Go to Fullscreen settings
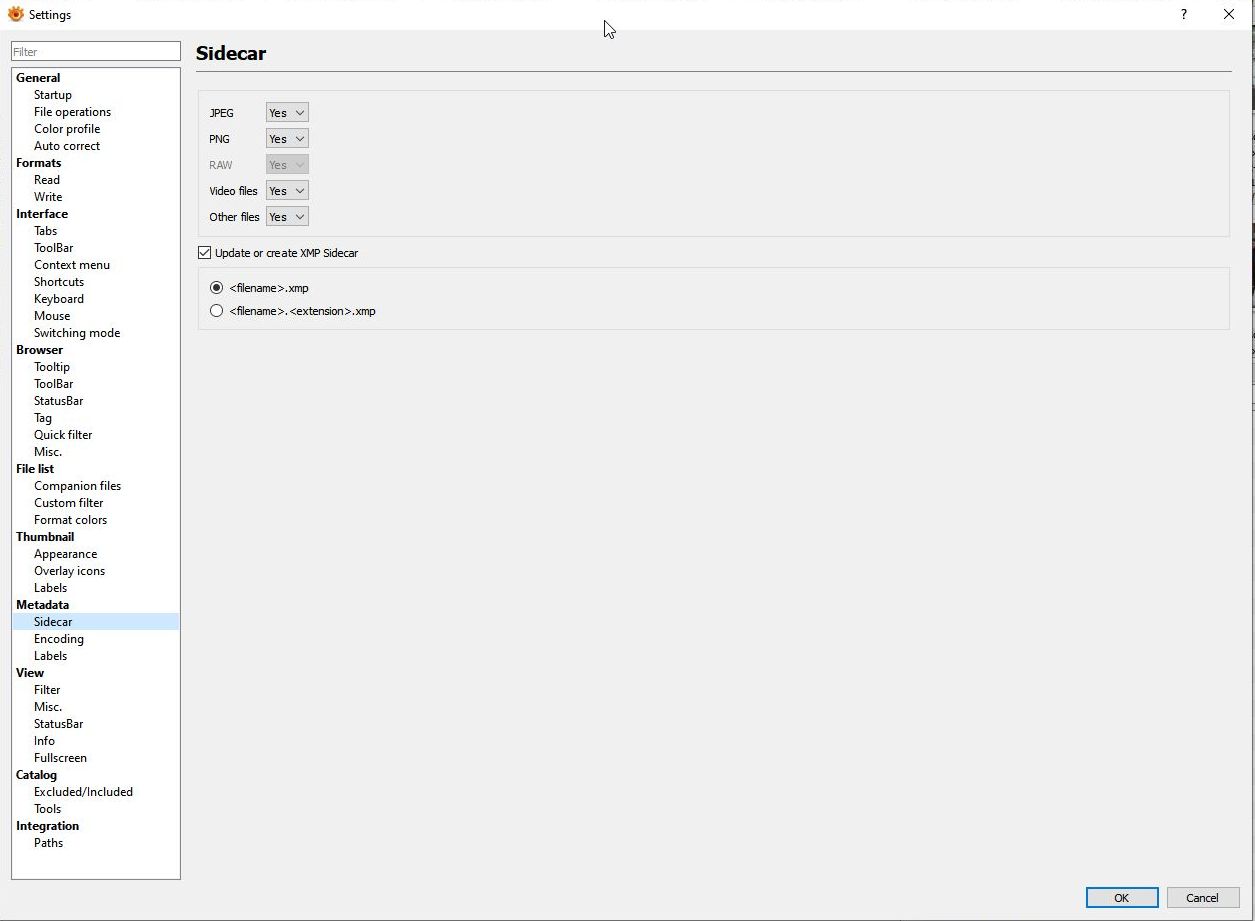This screenshot has width=1255, height=921. pyautogui.click(x=60, y=758)
